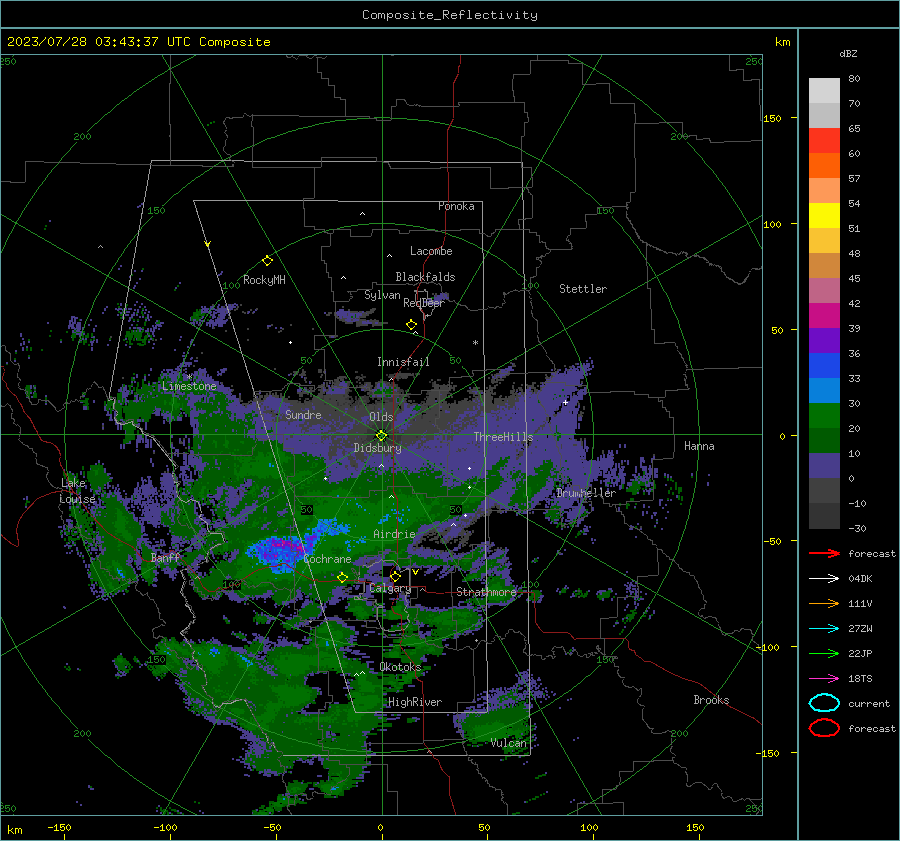
Task: Click the Composite_Reflectivity title
Action: click(x=449, y=15)
